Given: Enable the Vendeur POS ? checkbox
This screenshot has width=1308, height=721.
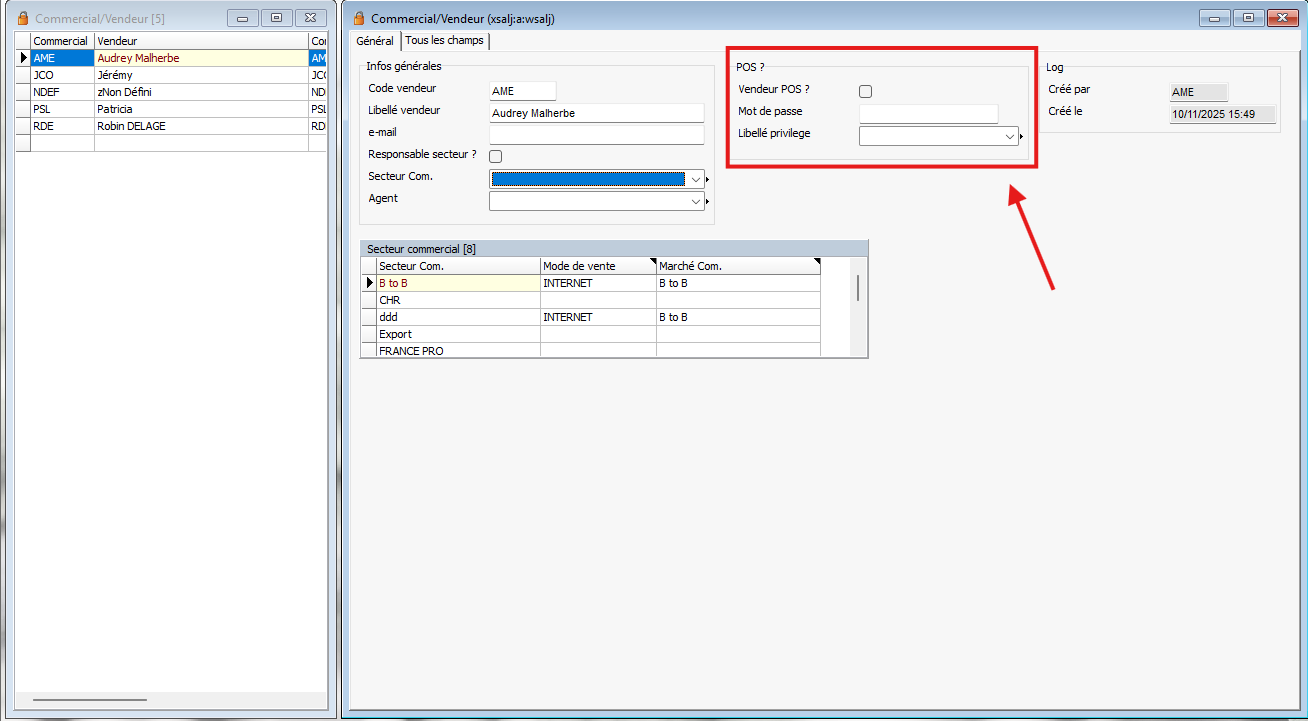Looking at the screenshot, I should 866,92.
